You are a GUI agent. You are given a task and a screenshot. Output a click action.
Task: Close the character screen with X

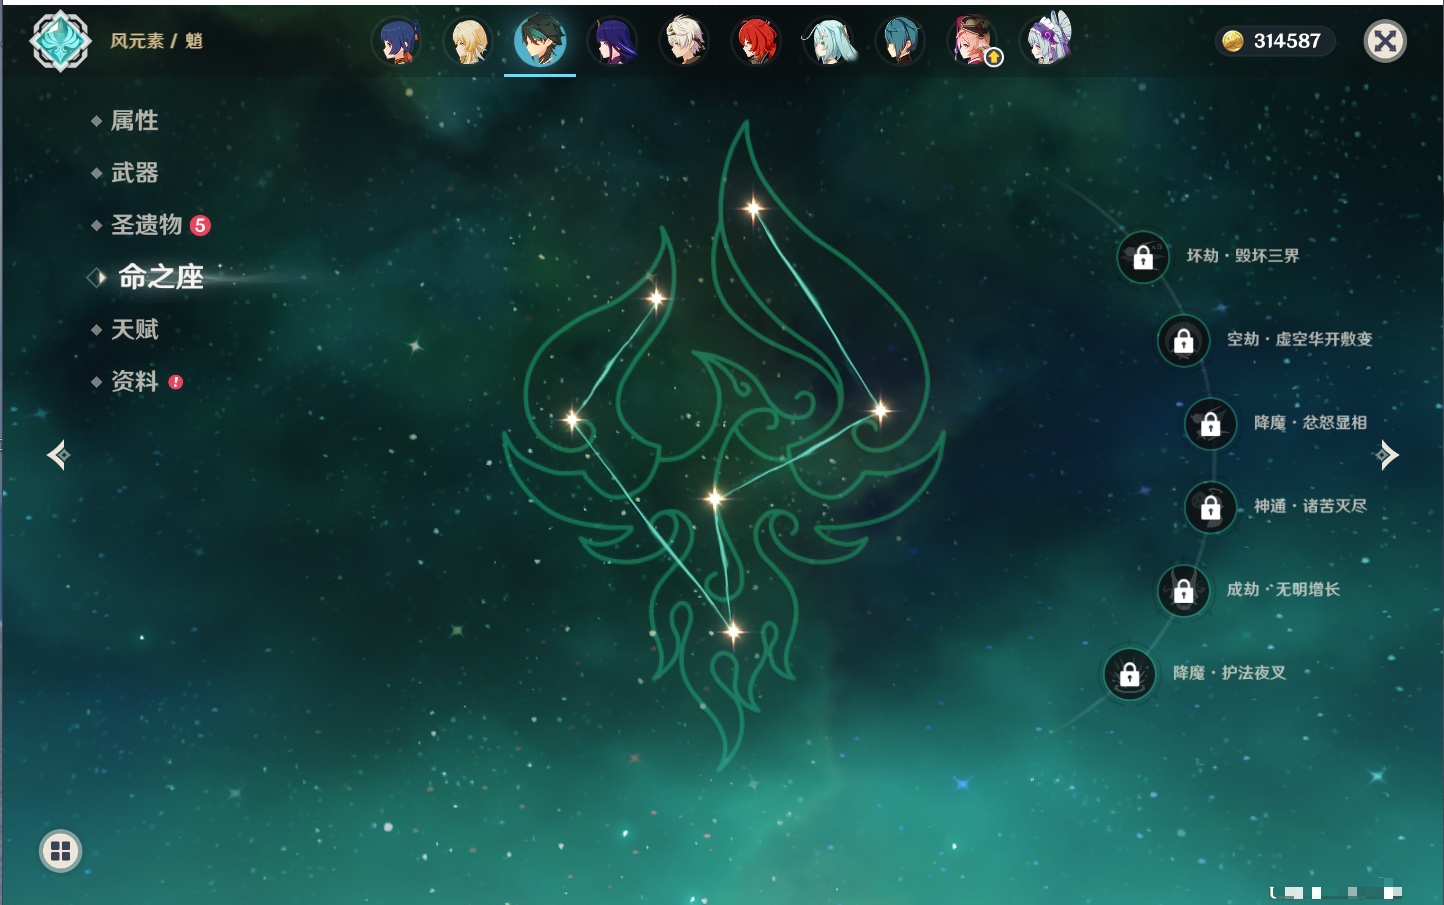tap(1385, 41)
